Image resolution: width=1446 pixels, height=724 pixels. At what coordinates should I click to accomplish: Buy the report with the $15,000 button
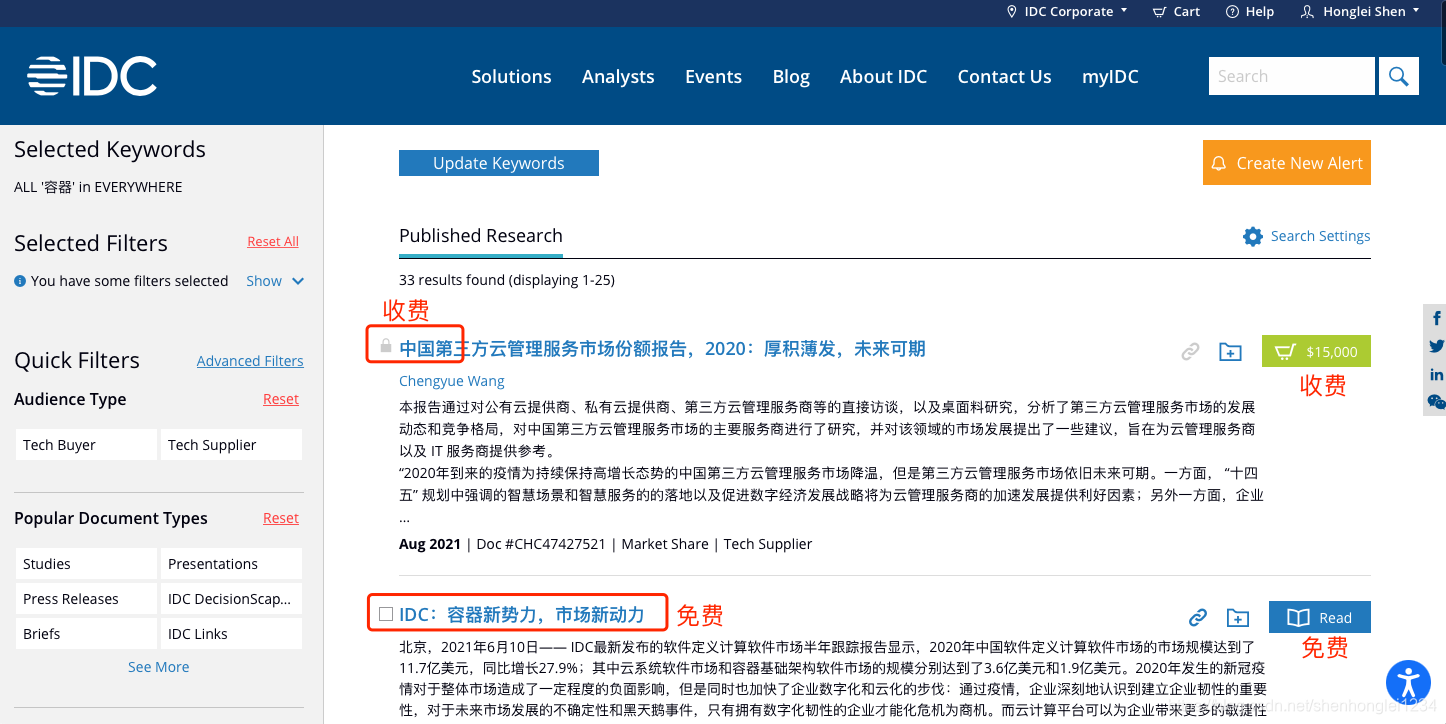[x=1316, y=351]
